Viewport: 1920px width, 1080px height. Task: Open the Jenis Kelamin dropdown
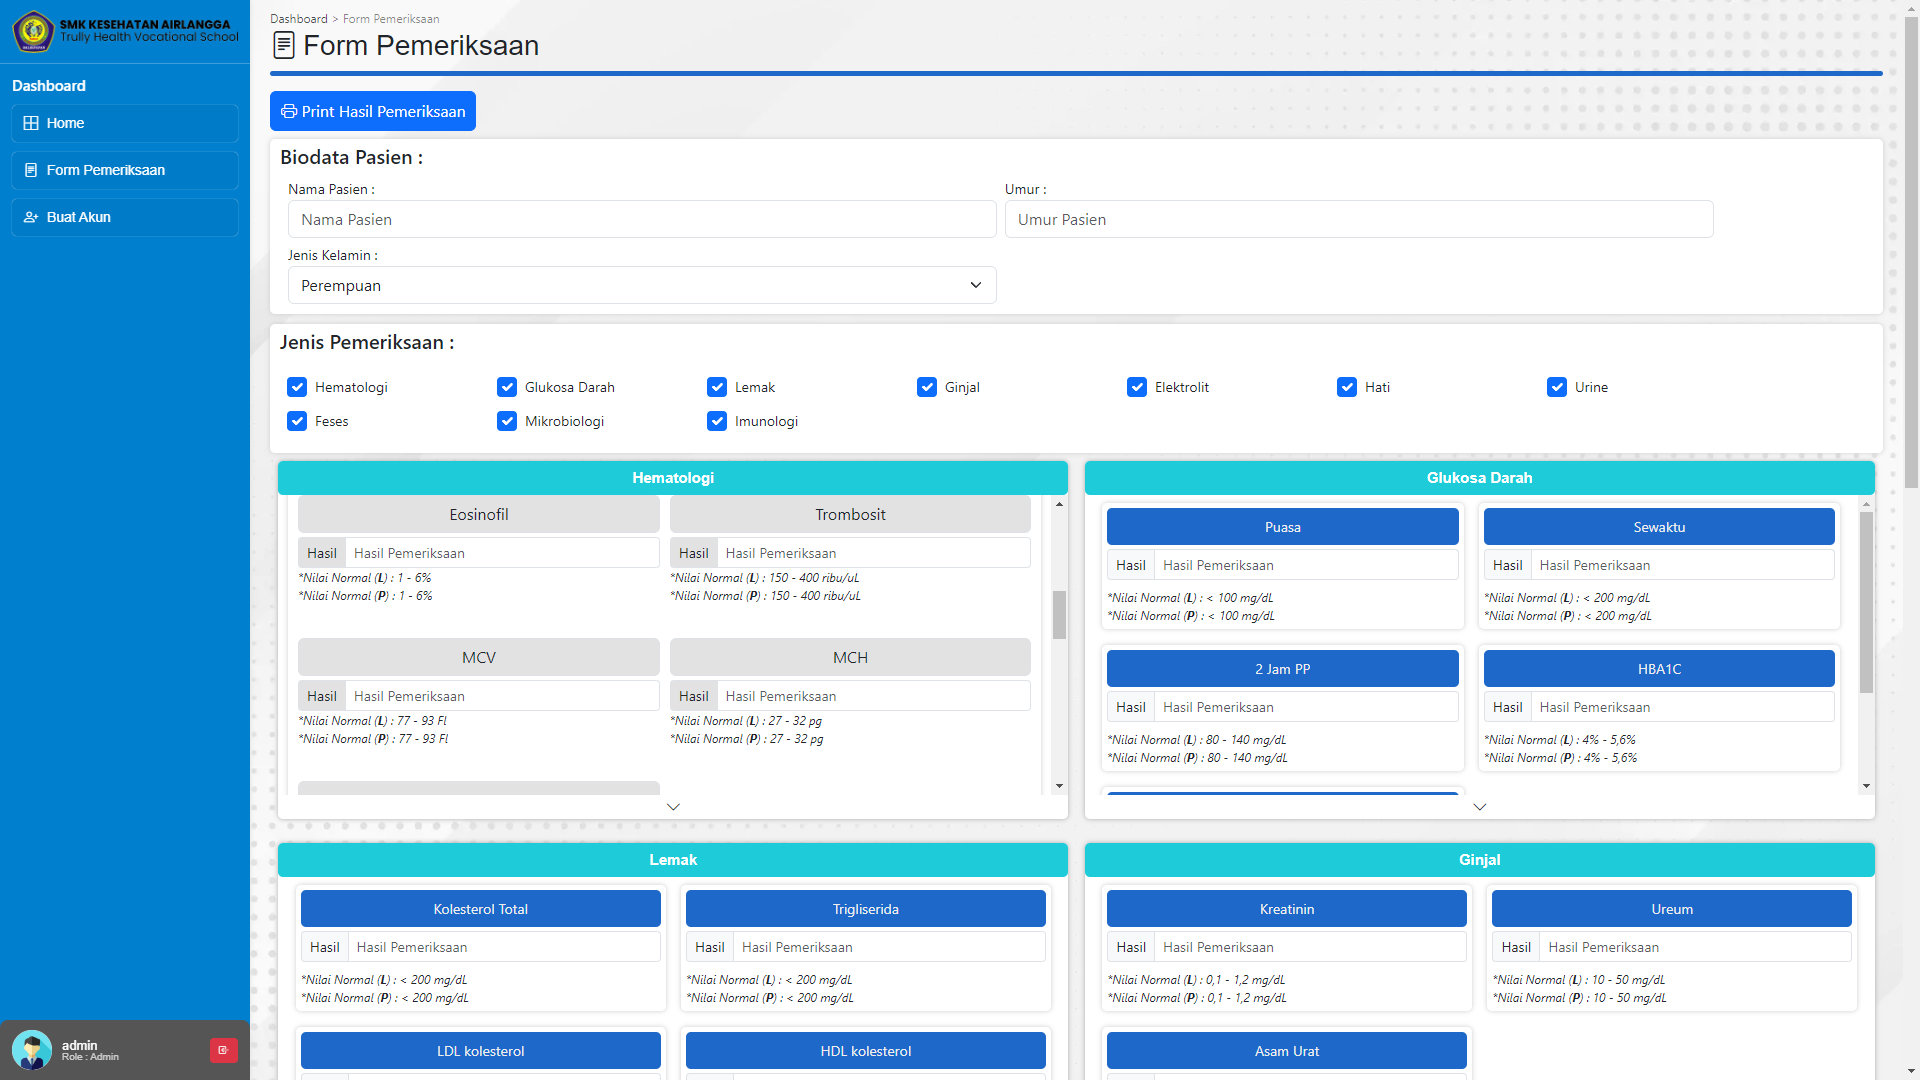641,285
